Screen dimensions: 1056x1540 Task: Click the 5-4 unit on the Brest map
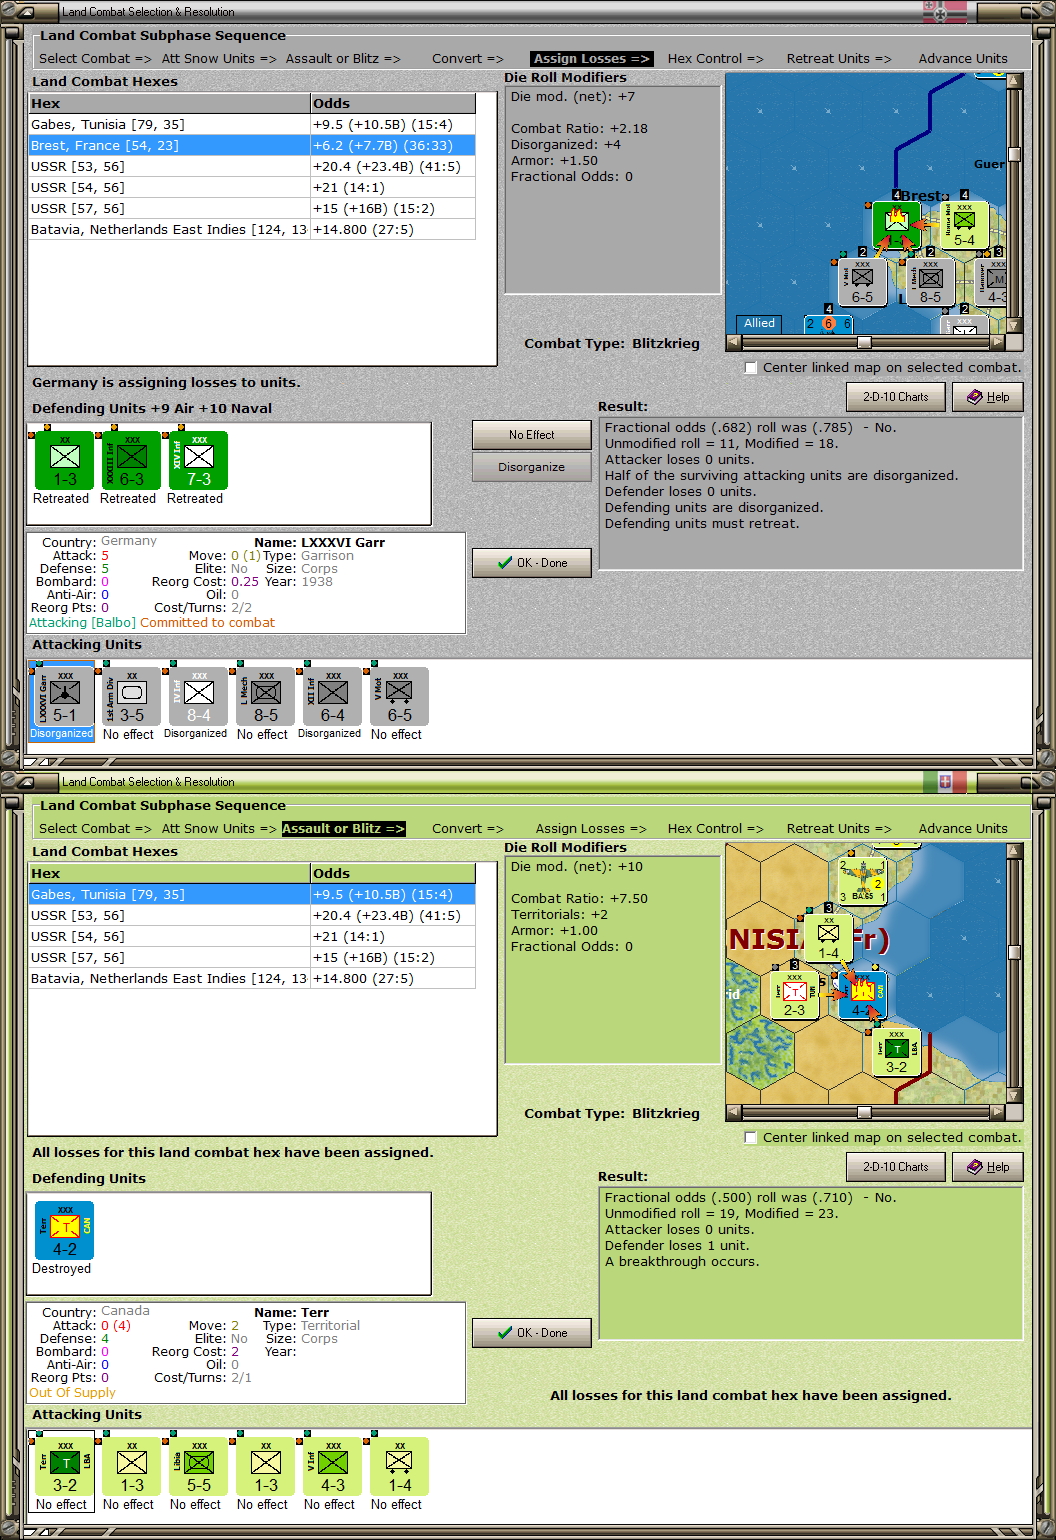[x=964, y=225]
